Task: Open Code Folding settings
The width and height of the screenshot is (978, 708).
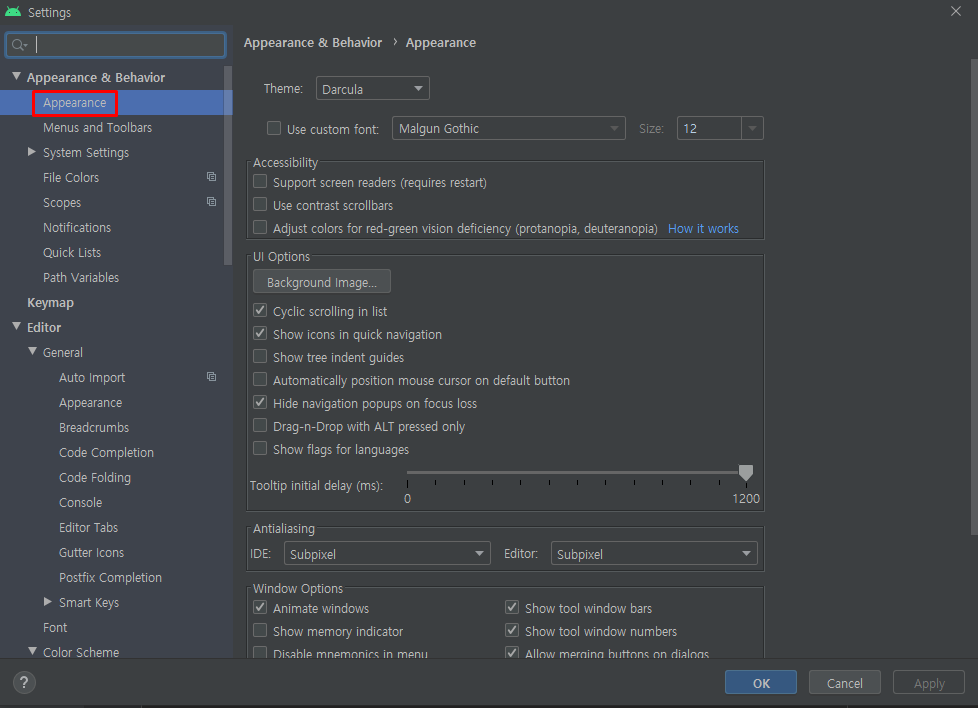Action: click(95, 478)
